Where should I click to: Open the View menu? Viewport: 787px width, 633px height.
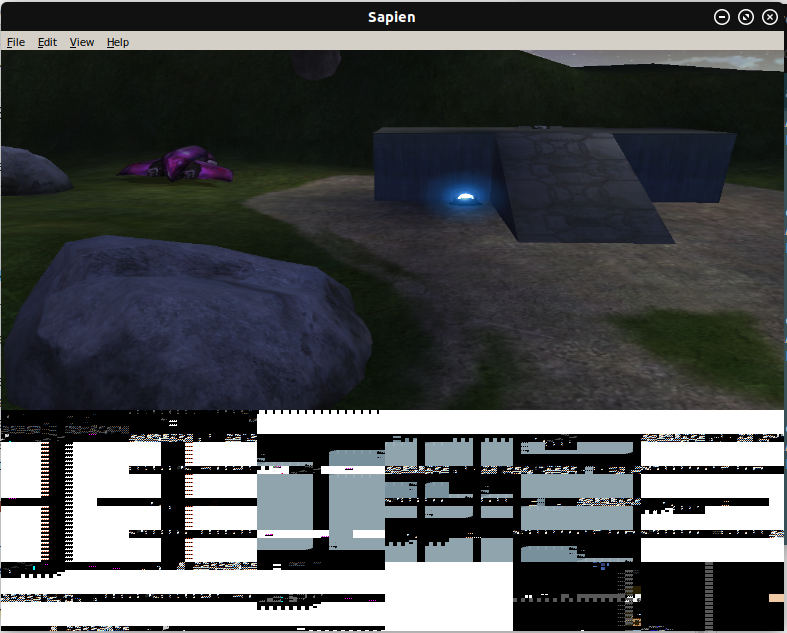tap(81, 42)
